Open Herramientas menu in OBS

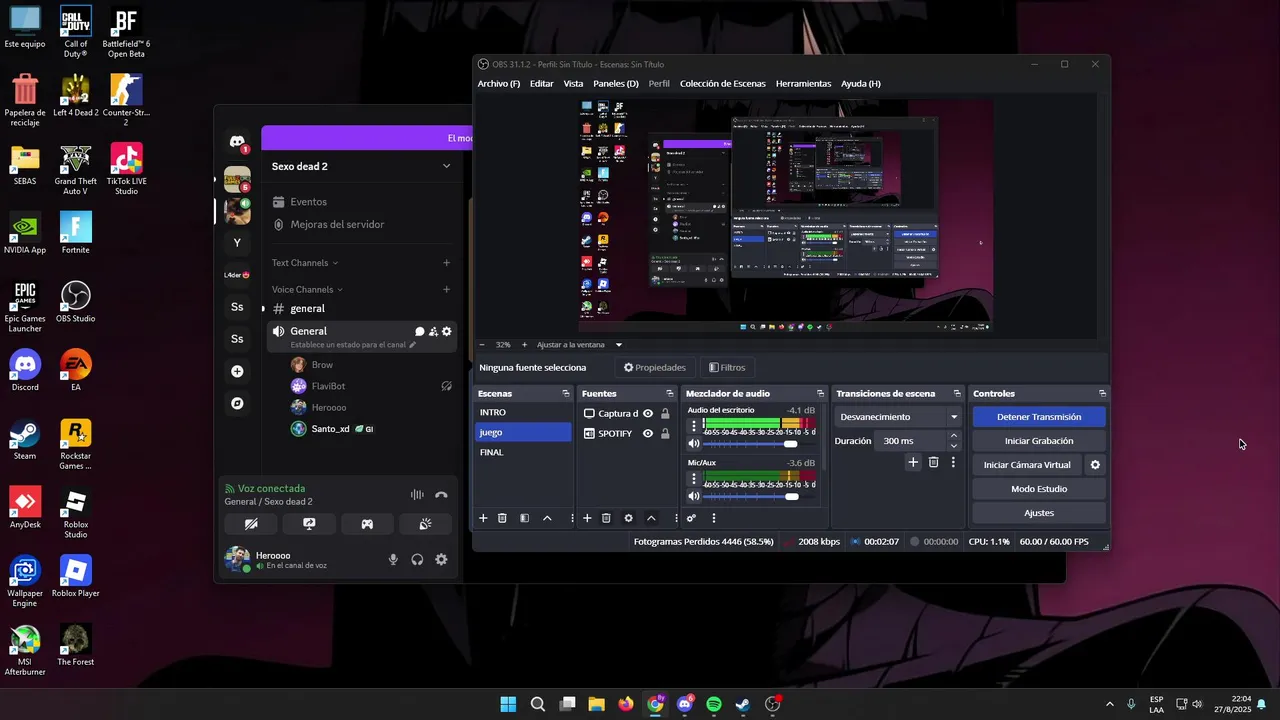pyautogui.click(x=803, y=84)
